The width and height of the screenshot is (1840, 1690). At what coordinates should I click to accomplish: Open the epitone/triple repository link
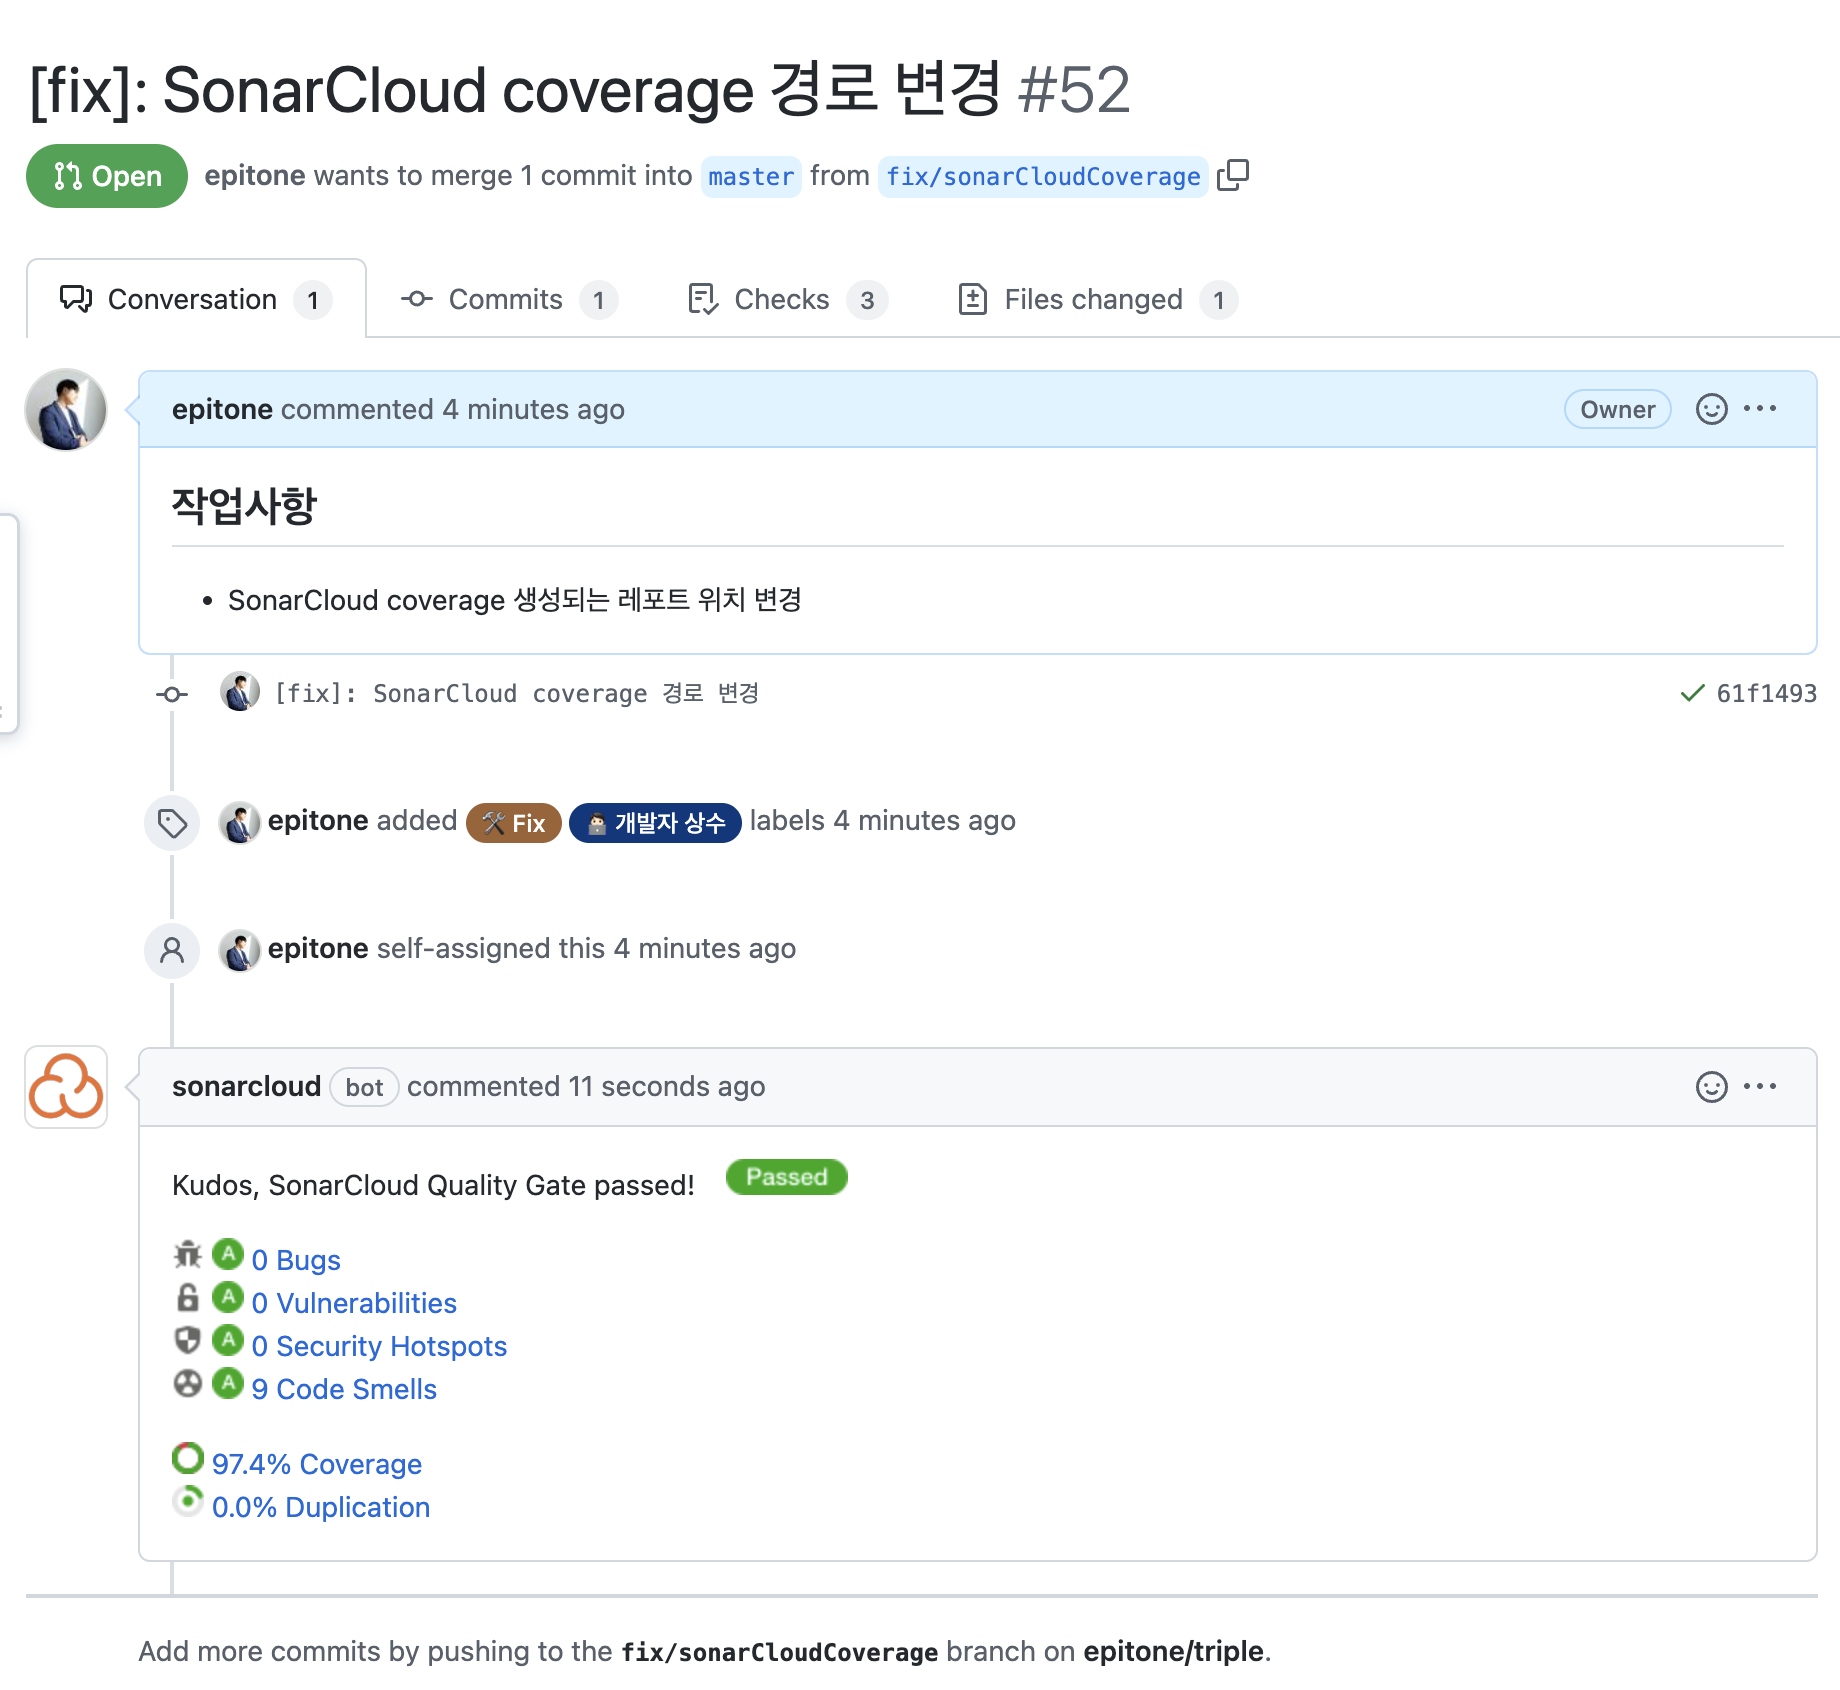click(1173, 1651)
